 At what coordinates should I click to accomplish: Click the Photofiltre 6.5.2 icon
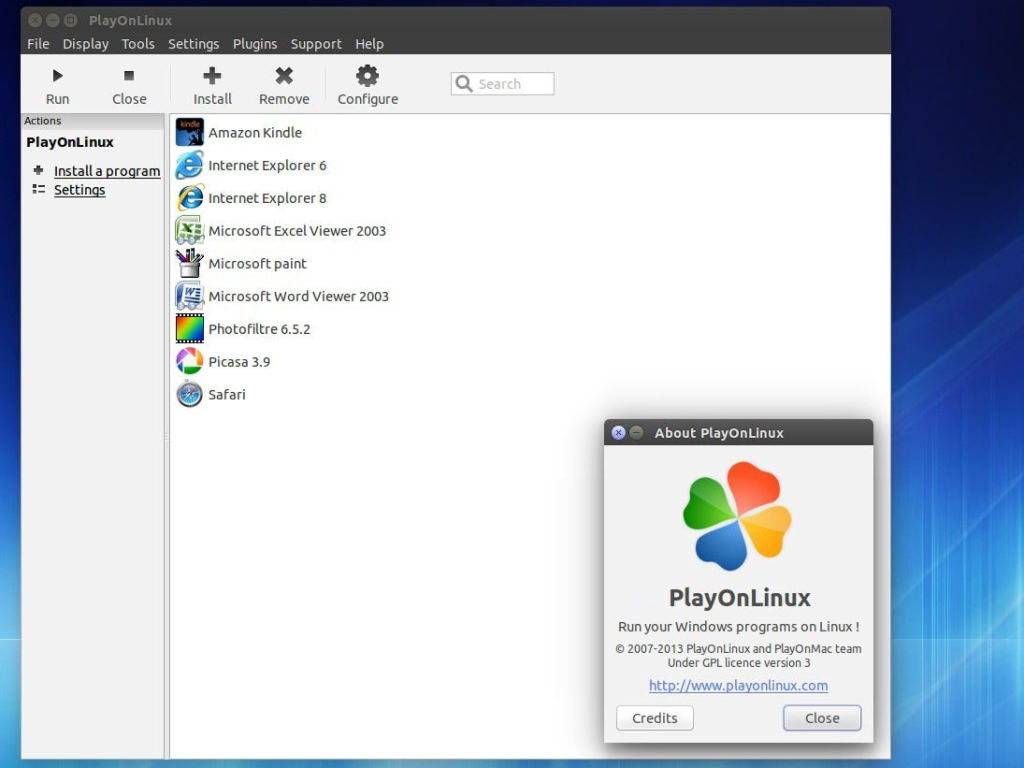pos(189,328)
